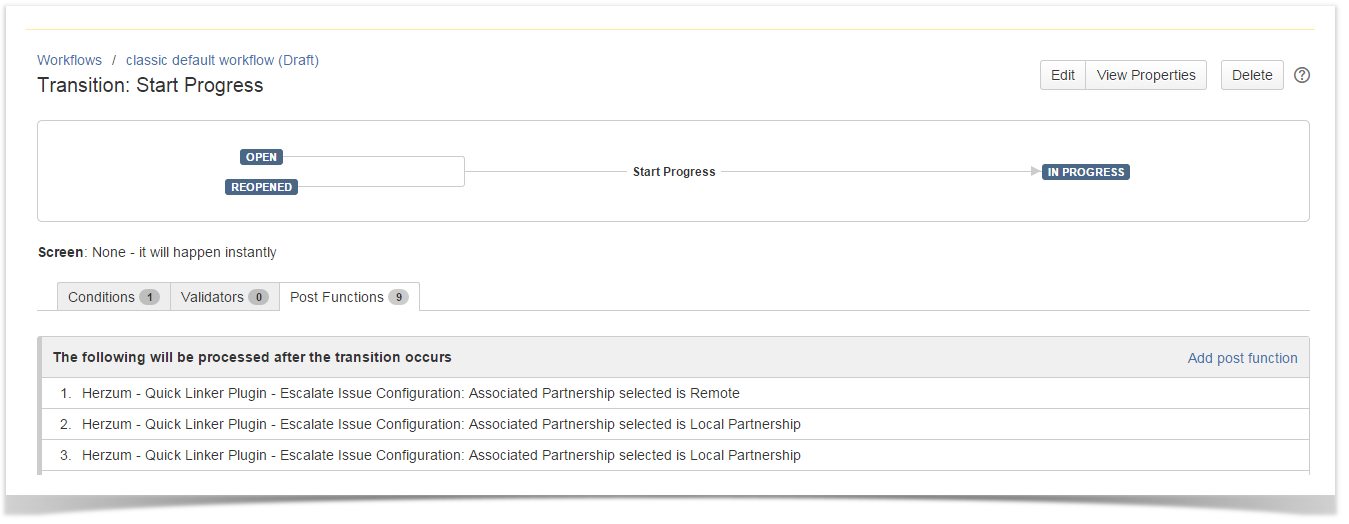The width and height of the screenshot is (1349, 524).
Task: Click the arrowhead pointing to In Progress
Action: (x=1035, y=172)
